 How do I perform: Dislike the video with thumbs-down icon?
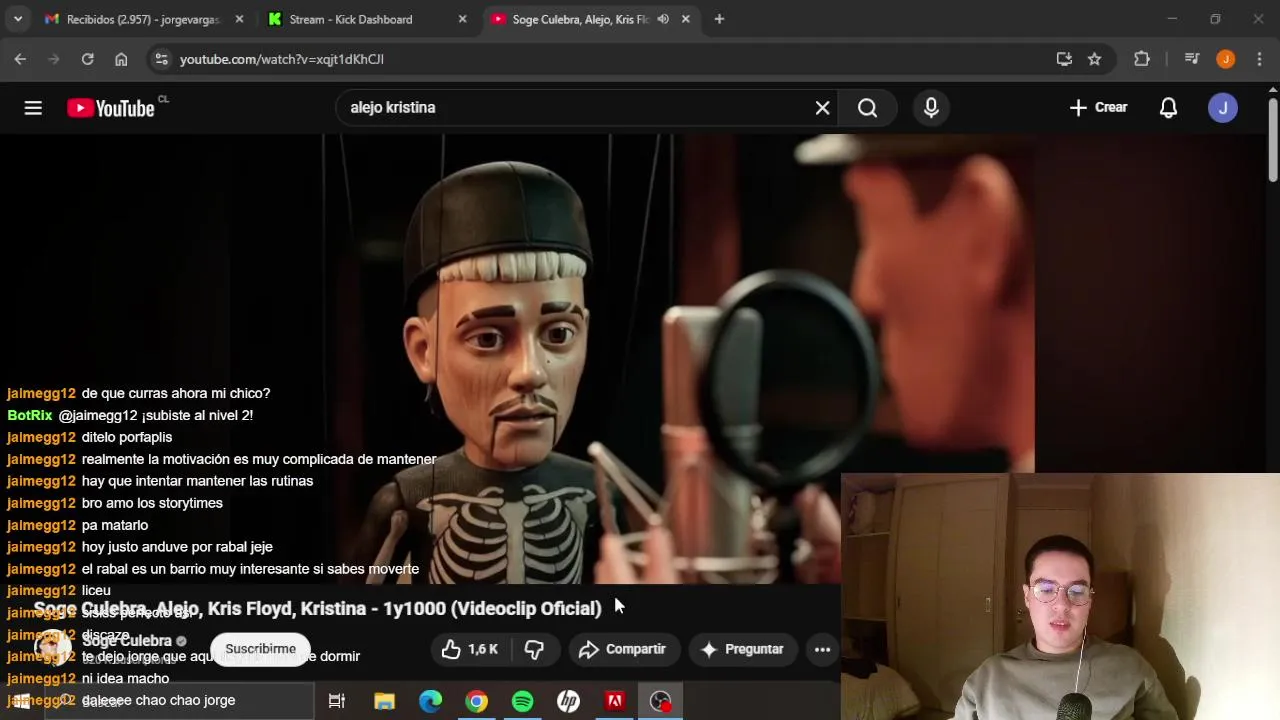(x=534, y=649)
